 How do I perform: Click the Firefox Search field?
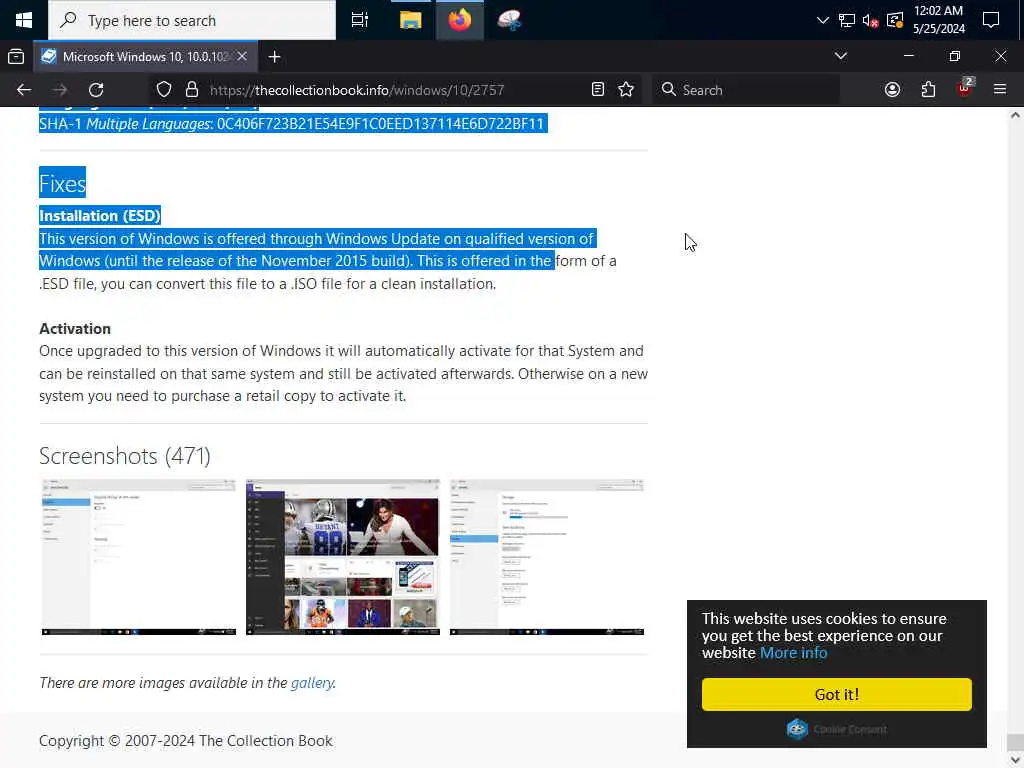[746, 89]
